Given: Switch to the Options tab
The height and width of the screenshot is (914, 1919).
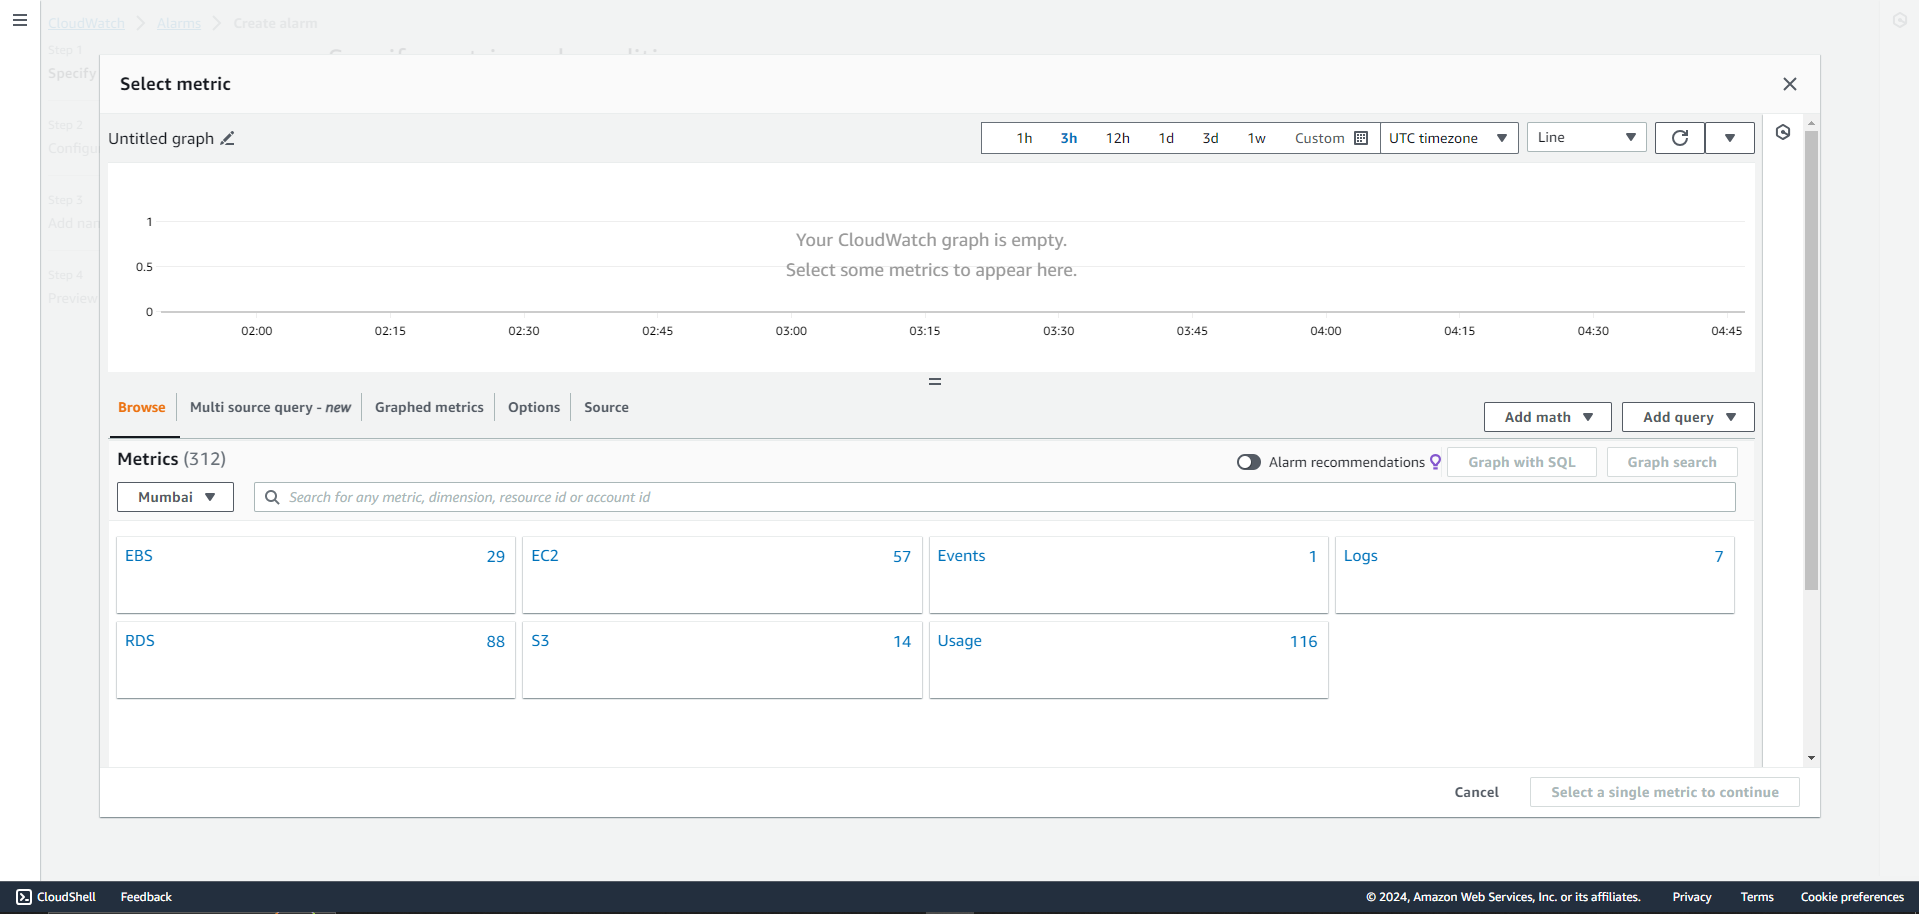Looking at the screenshot, I should [534, 407].
